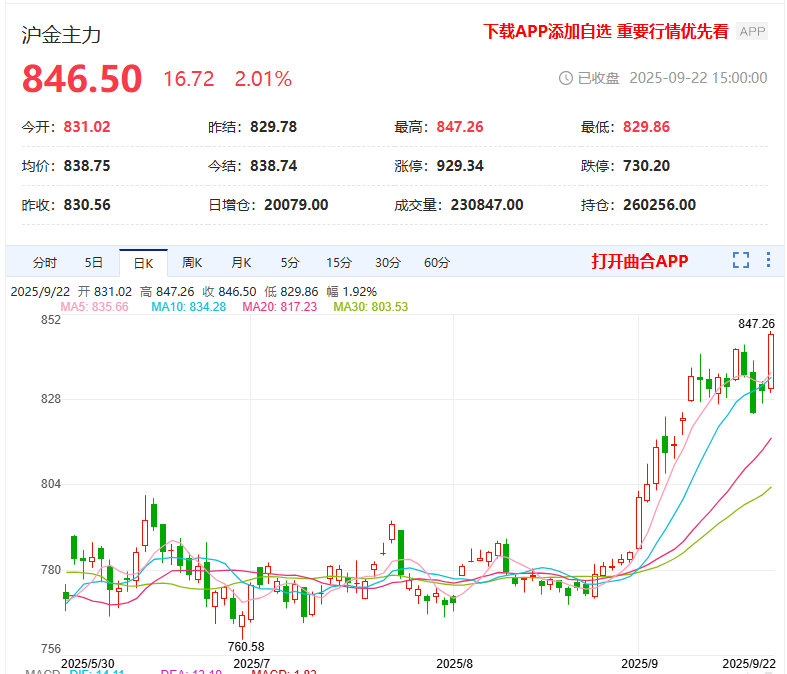Click the 2025/5/30 date axis label
This screenshot has width=787, height=674.
(87, 663)
